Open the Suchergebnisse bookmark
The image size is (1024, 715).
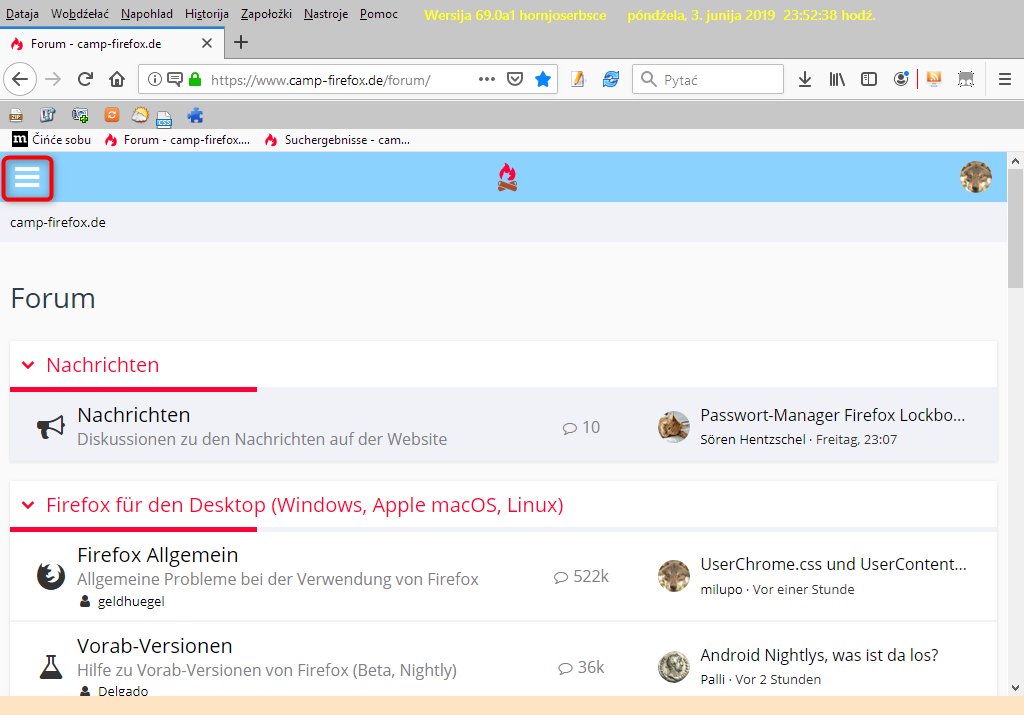click(338, 140)
